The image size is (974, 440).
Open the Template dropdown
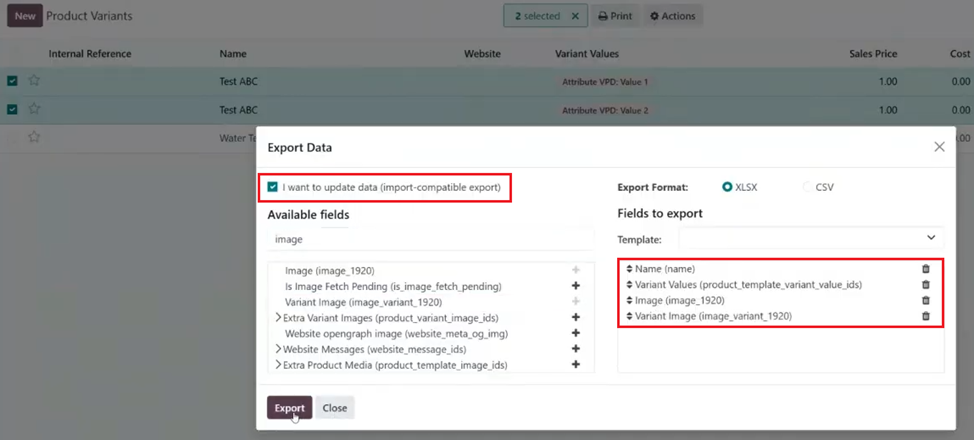coord(810,239)
